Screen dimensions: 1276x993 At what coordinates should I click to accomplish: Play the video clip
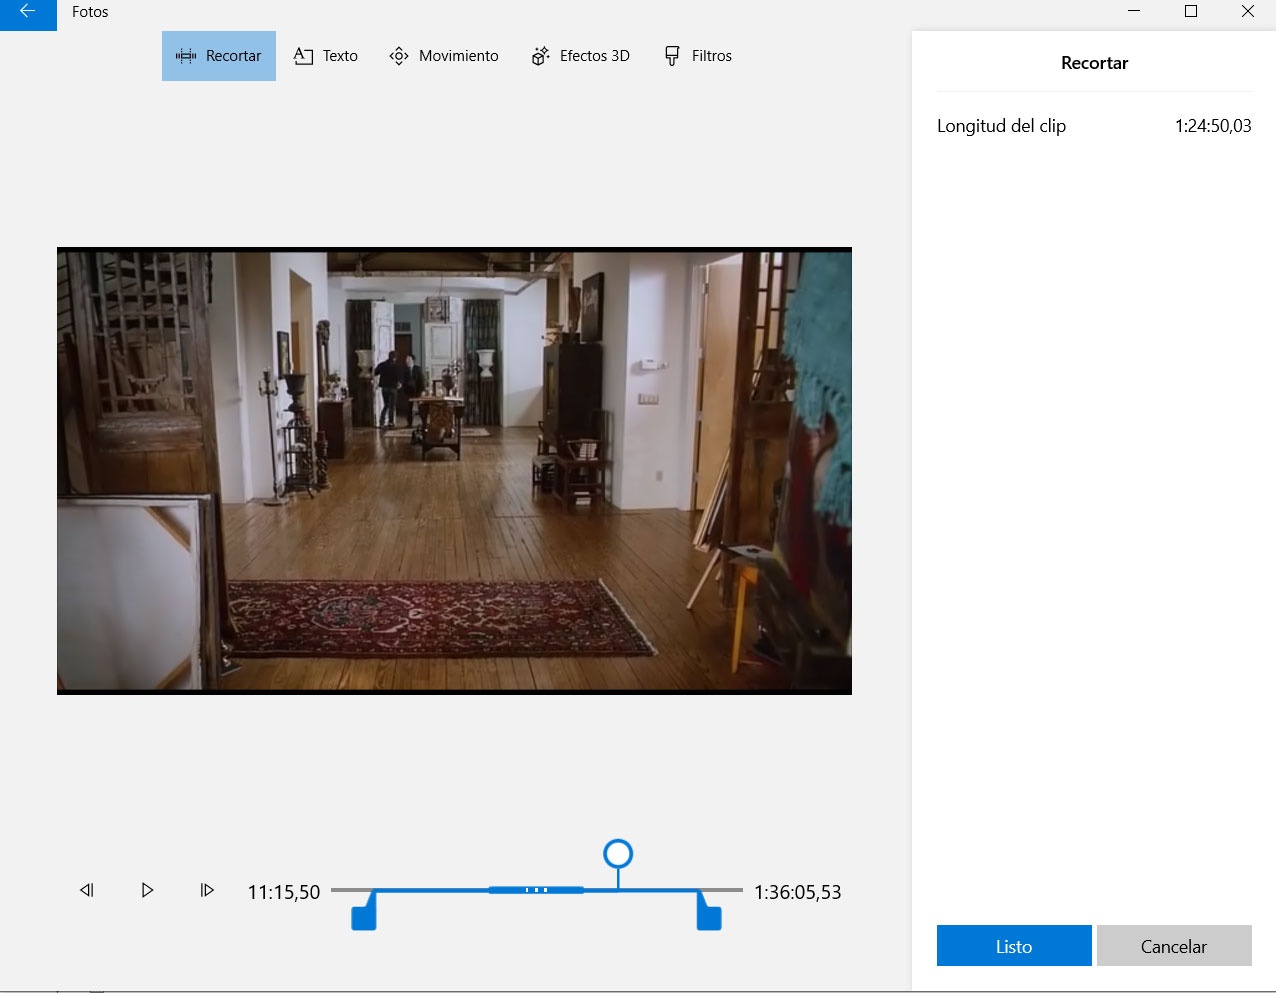coord(147,890)
